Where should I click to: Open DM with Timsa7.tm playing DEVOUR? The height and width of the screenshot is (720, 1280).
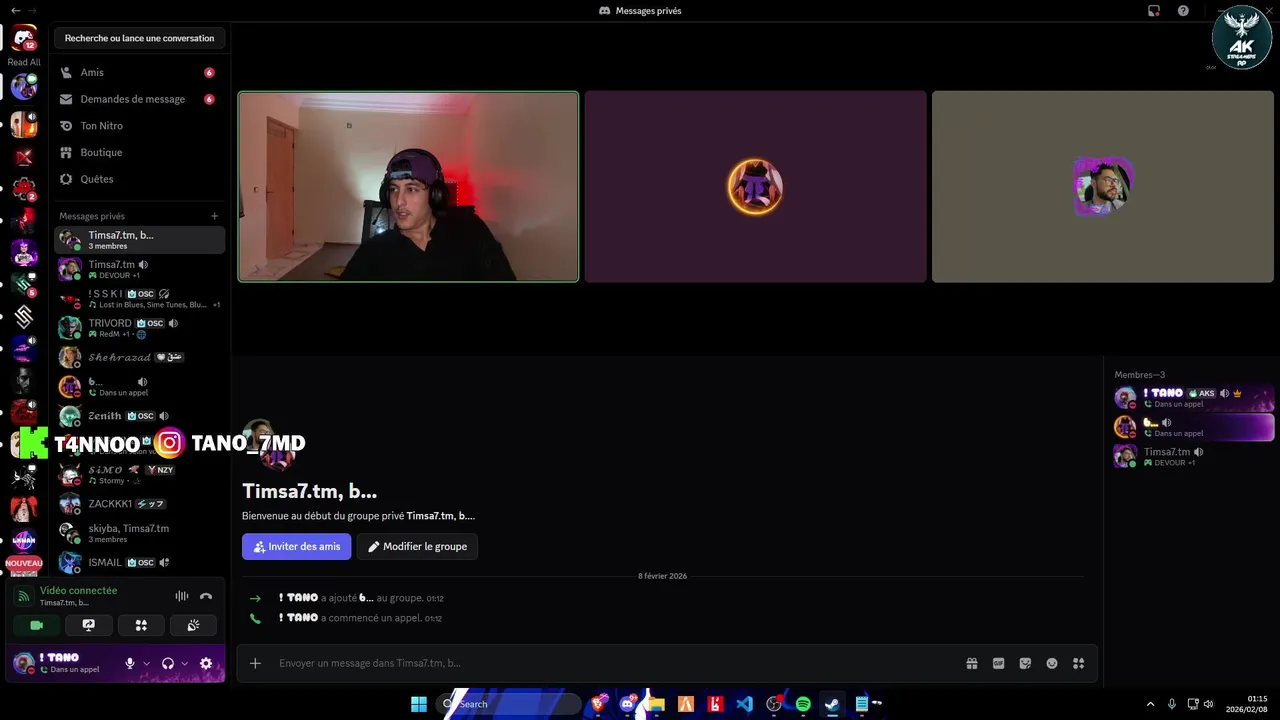(x=139, y=269)
